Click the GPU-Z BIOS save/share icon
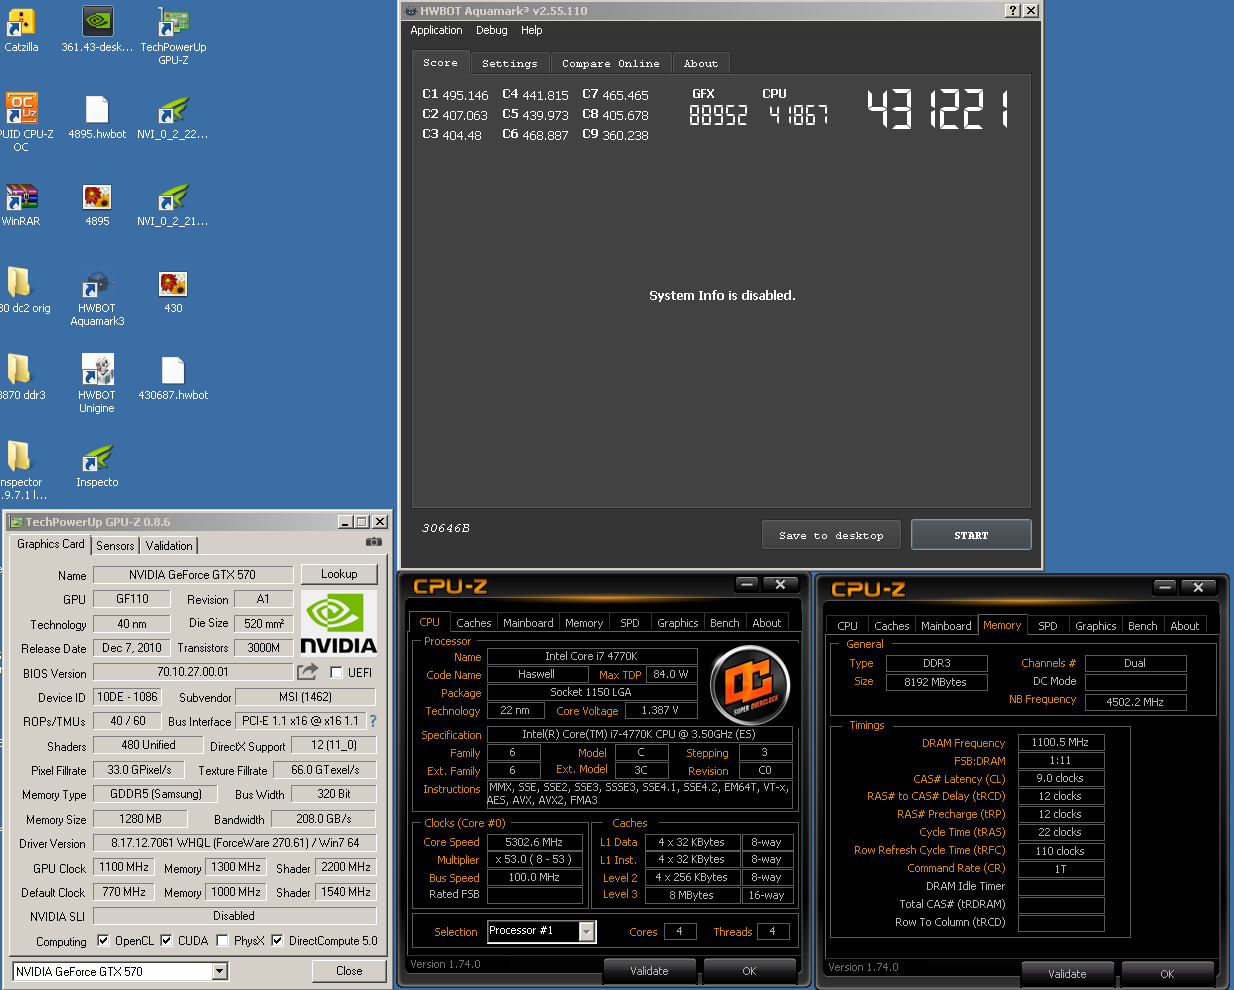Image resolution: width=1234 pixels, height=990 pixels. (308, 672)
